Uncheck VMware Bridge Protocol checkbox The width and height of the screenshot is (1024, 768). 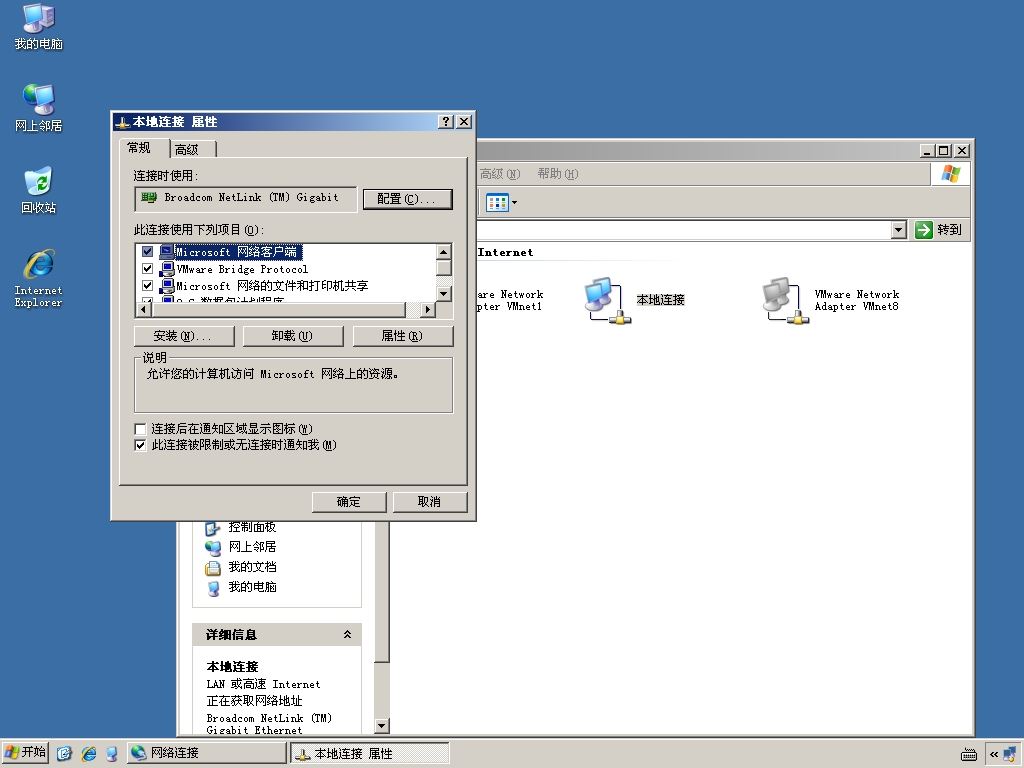148,268
